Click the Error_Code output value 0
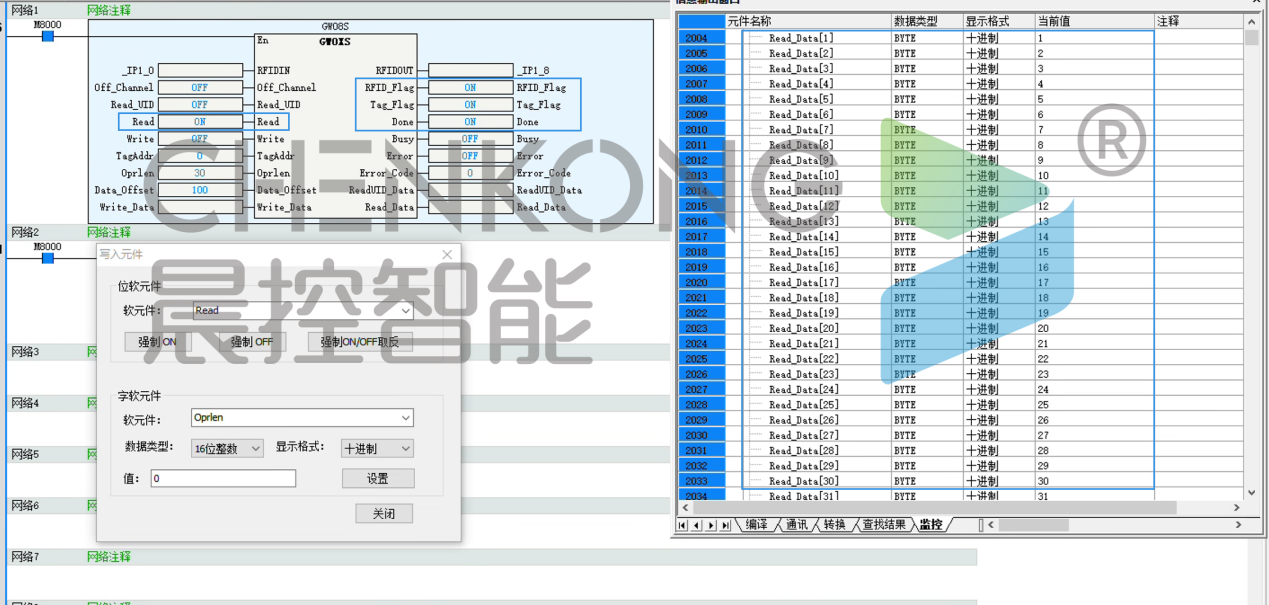 click(470, 173)
